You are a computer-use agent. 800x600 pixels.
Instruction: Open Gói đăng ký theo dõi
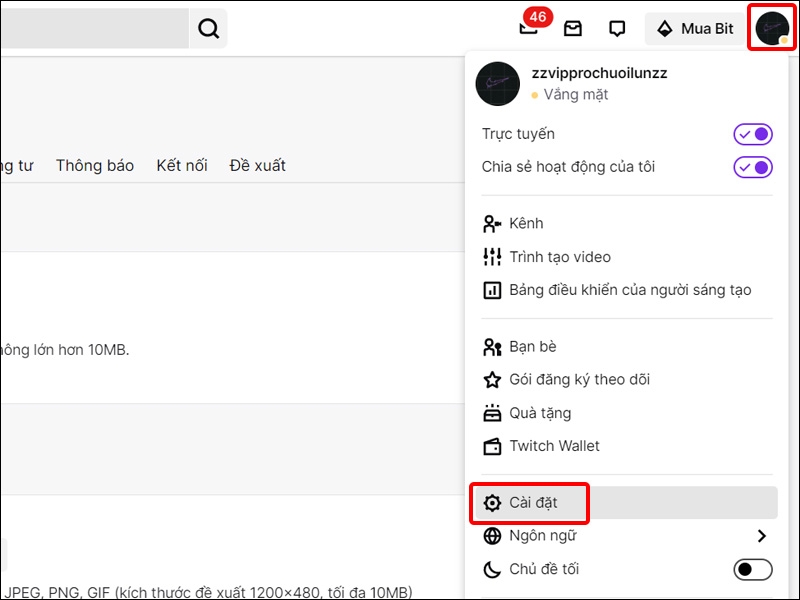(627, 380)
